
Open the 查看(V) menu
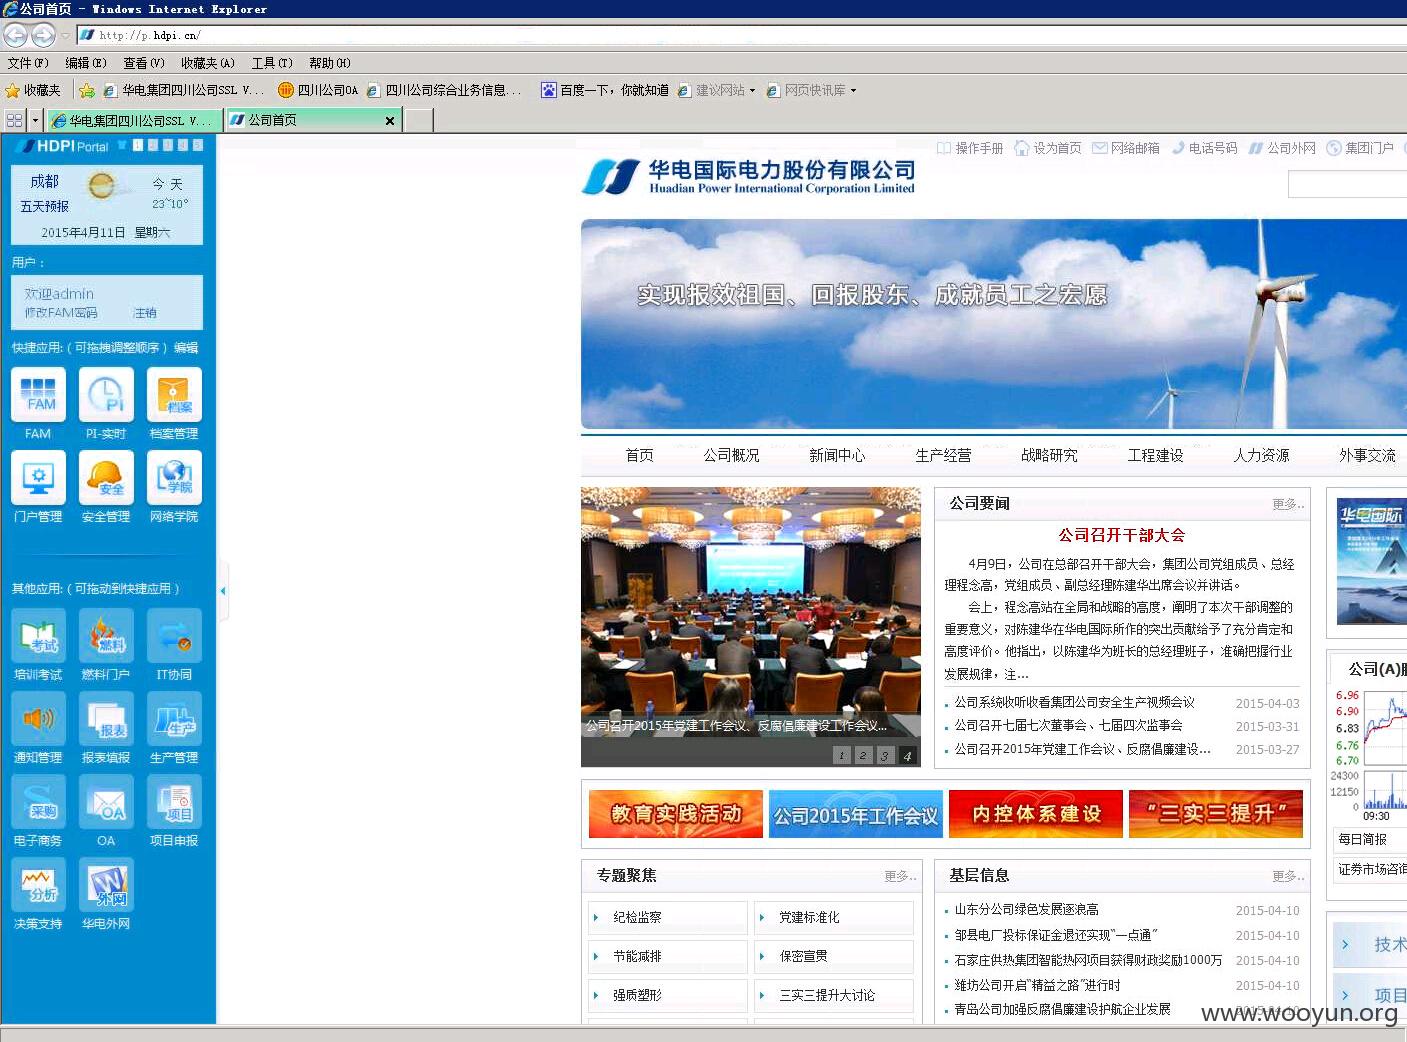click(x=144, y=63)
